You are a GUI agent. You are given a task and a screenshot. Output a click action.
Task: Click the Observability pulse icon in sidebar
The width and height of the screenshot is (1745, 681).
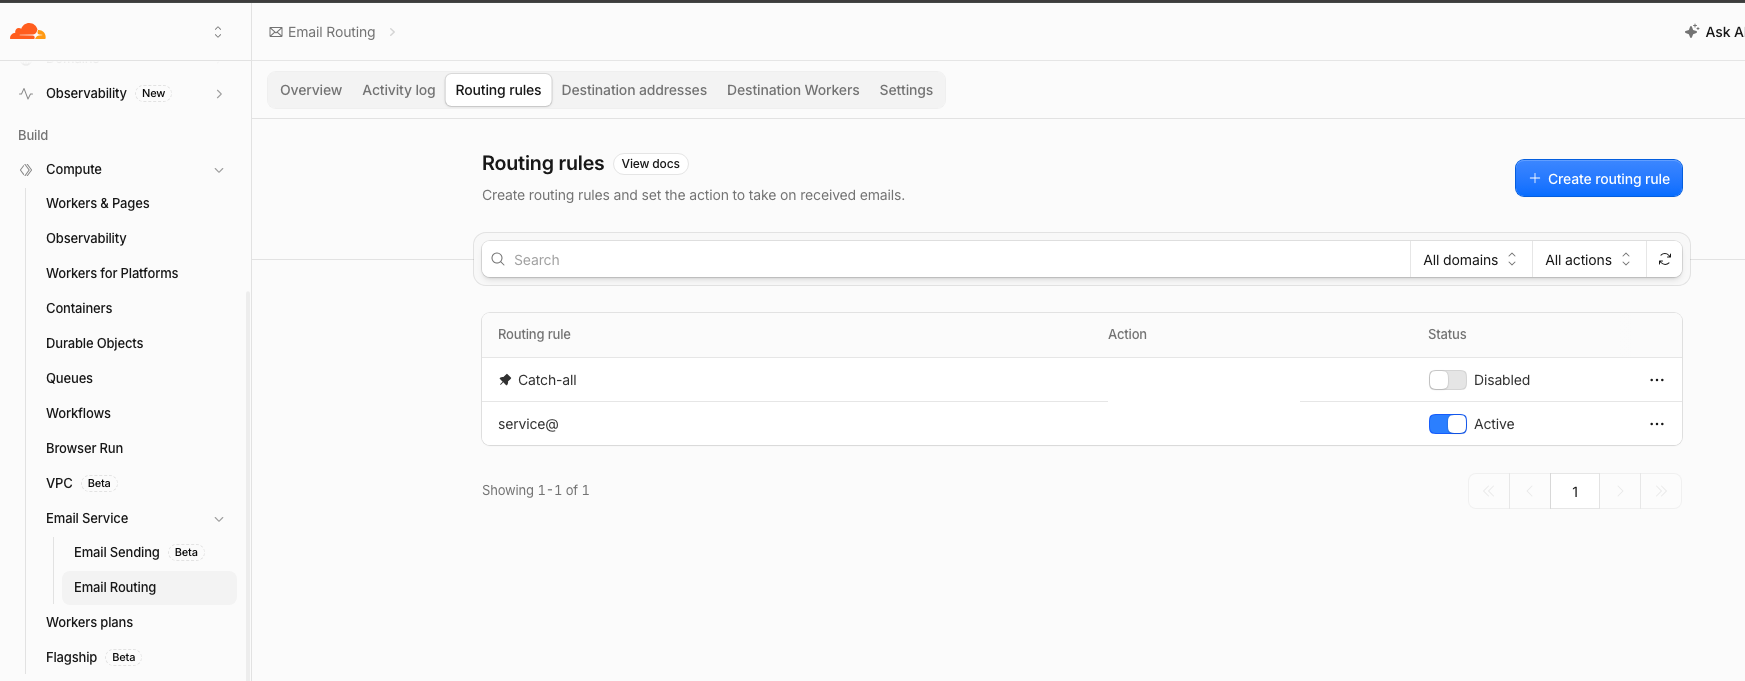26,93
